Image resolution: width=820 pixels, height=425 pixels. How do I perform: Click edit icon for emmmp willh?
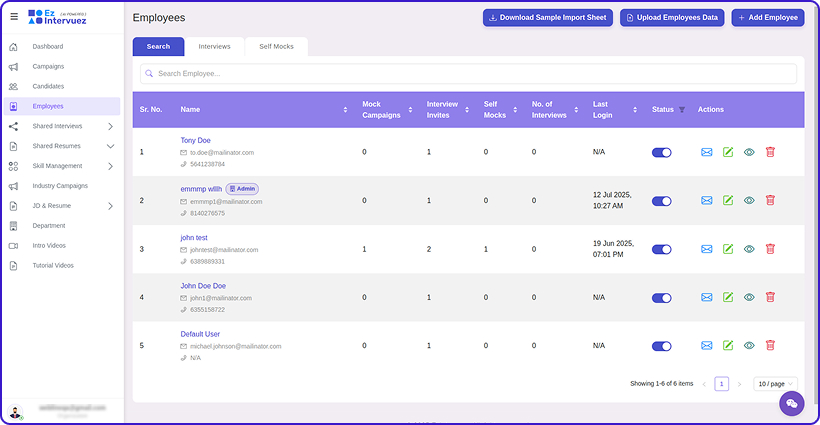coord(728,201)
